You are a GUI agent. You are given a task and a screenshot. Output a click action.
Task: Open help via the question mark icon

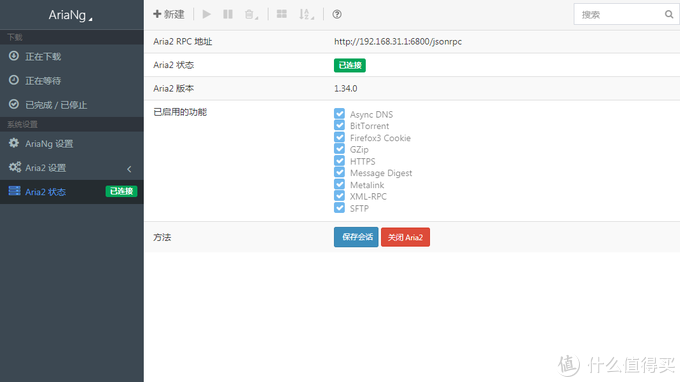click(337, 14)
